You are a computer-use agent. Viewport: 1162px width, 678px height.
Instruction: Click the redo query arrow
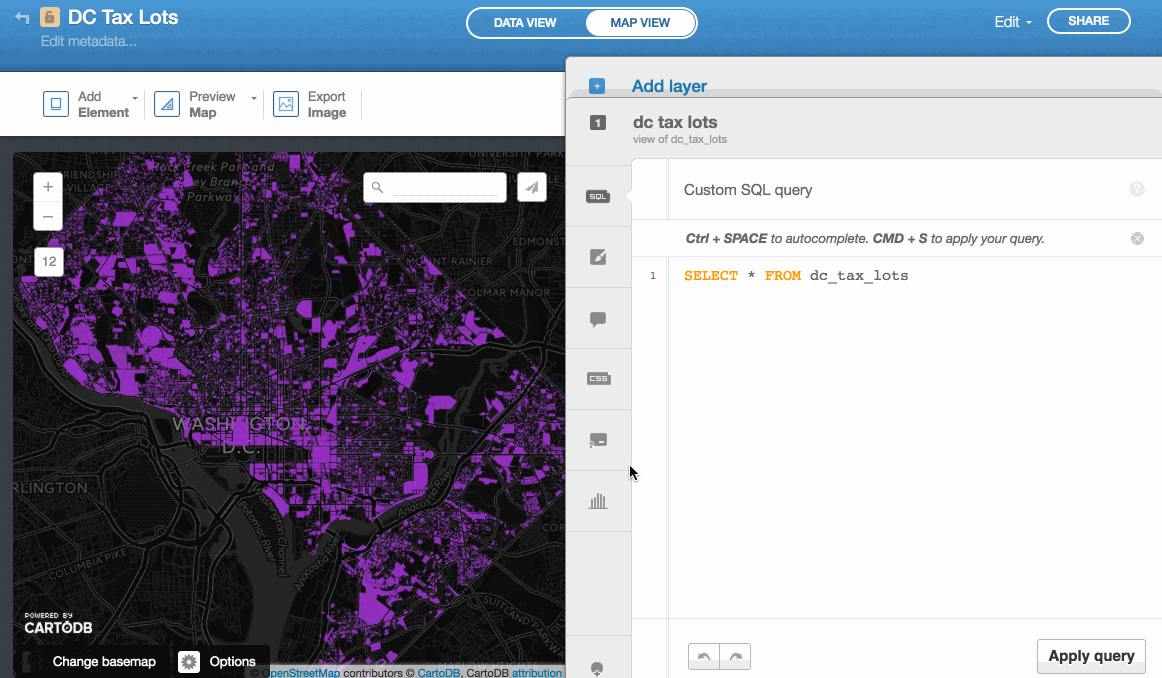click(x=735, y=656)
